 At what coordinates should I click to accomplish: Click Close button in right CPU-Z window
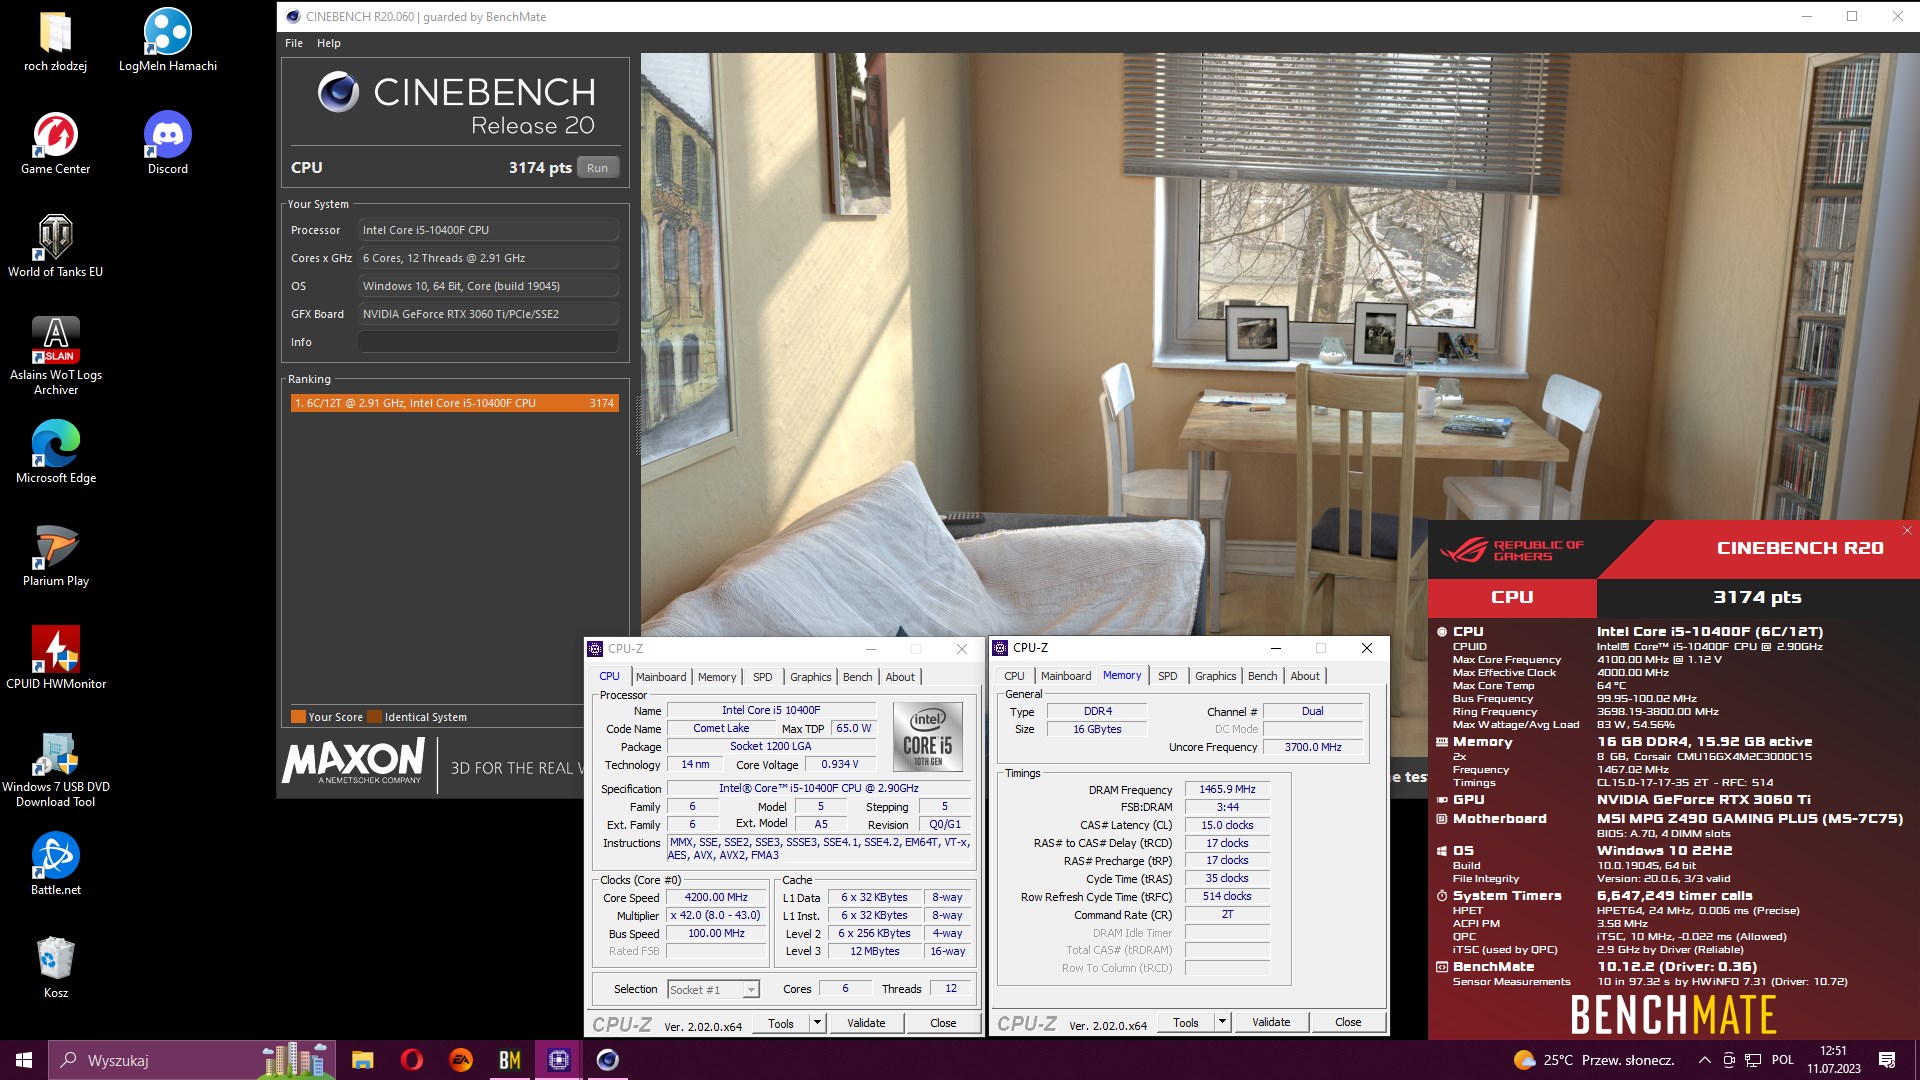(1348, 1023)
